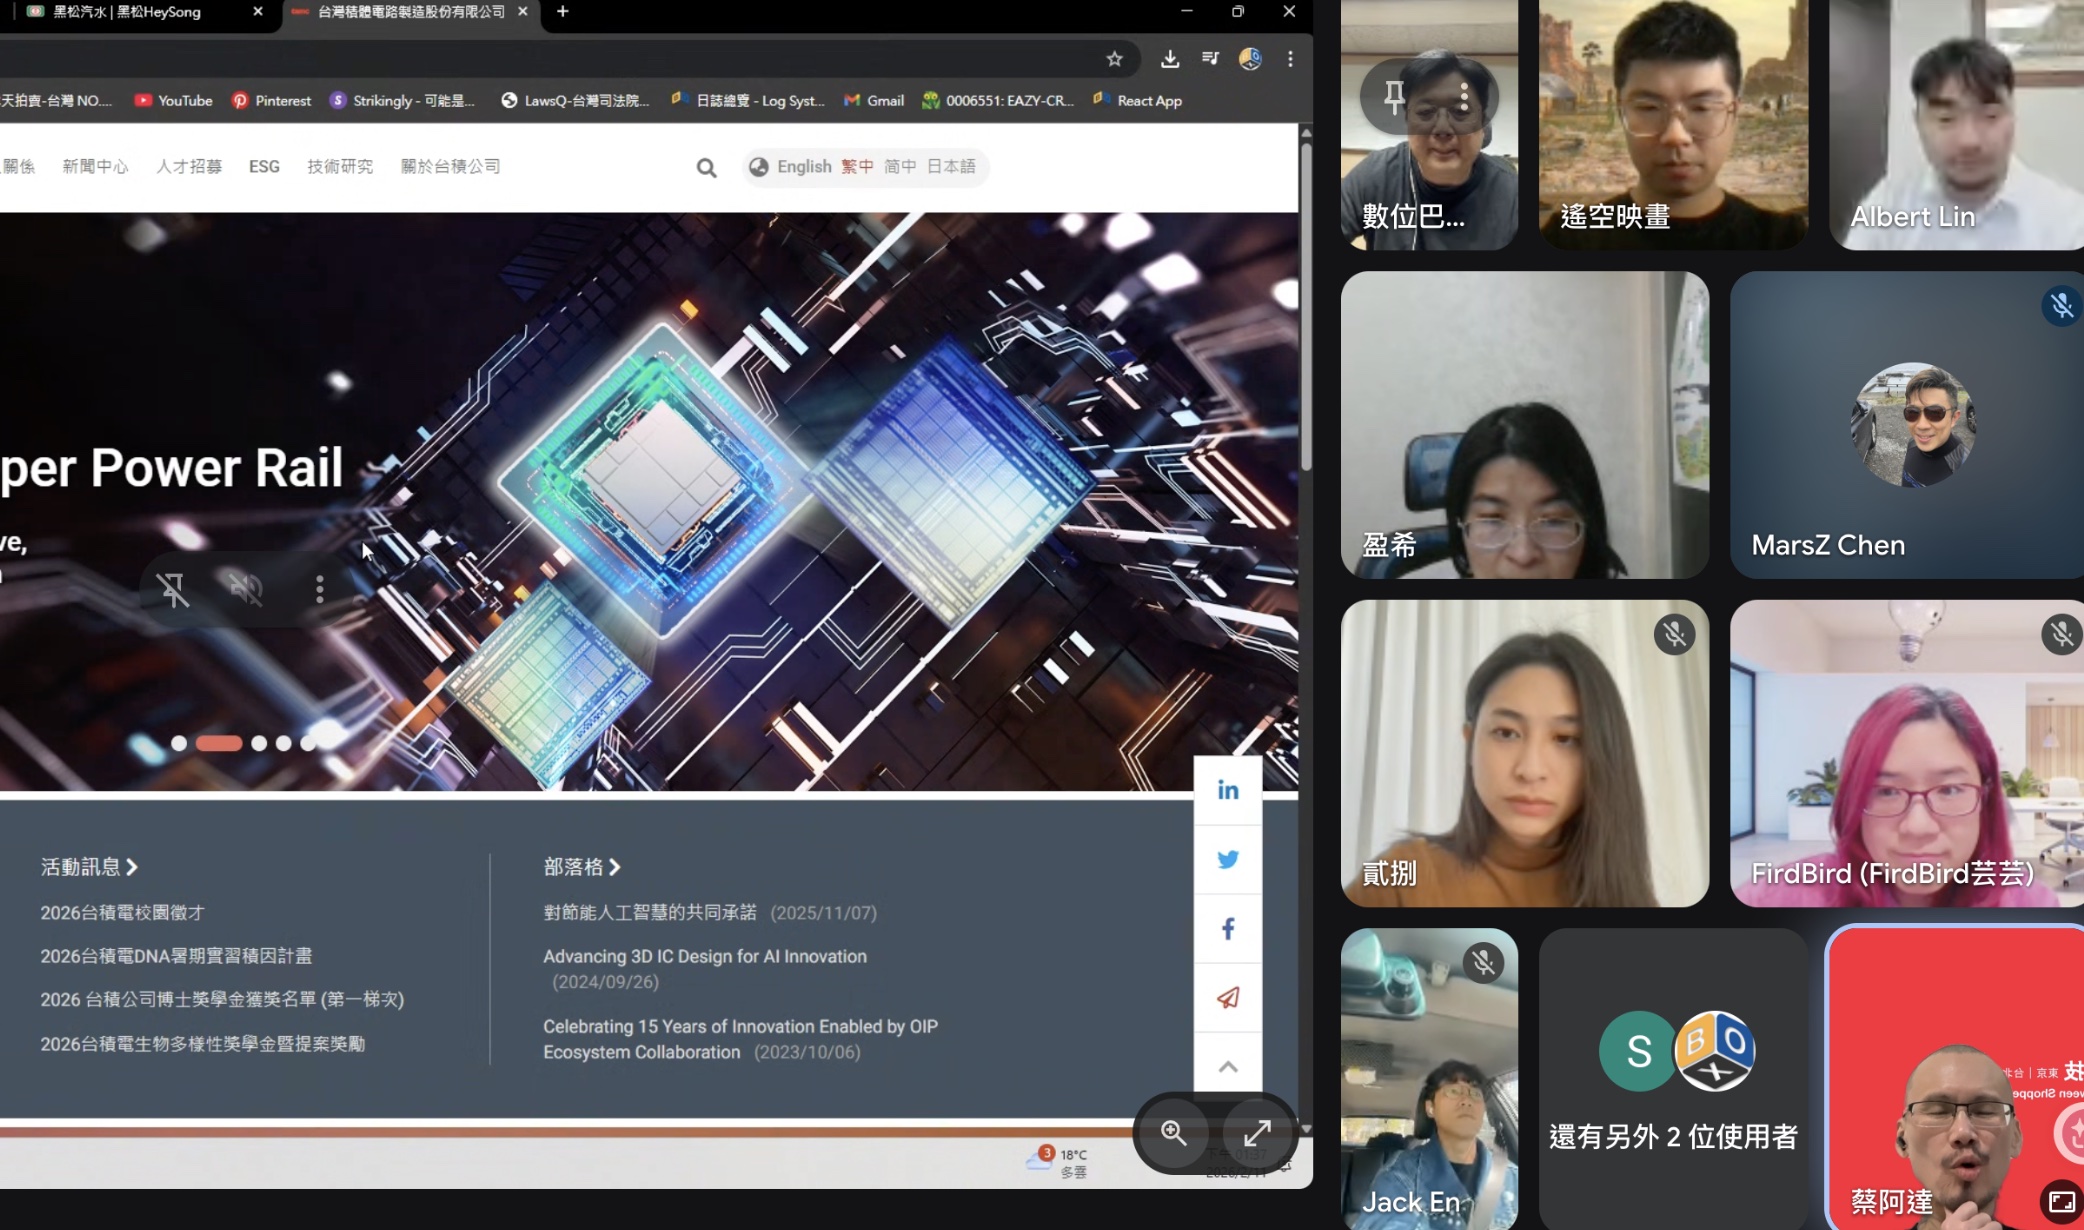Open 2026台積電校園徵才 news item
Viewport: 2084px width, 1230px height.
coord(122,912)
